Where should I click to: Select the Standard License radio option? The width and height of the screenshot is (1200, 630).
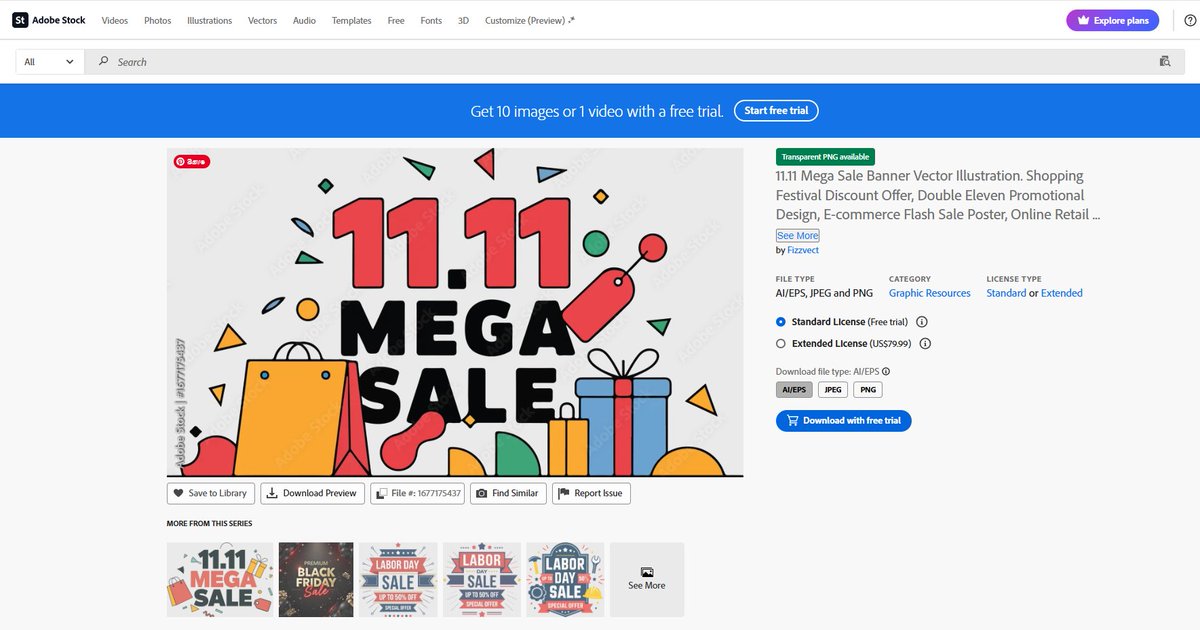coord(781,322)
